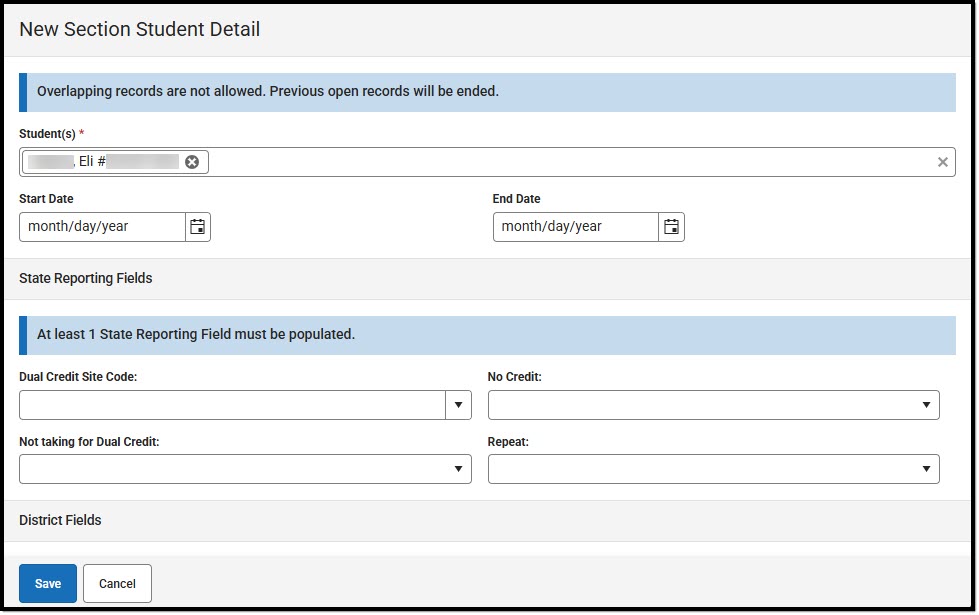Expand the District Fields section
The height and width of the screenshot is (615, 979).
click(60, 520)
